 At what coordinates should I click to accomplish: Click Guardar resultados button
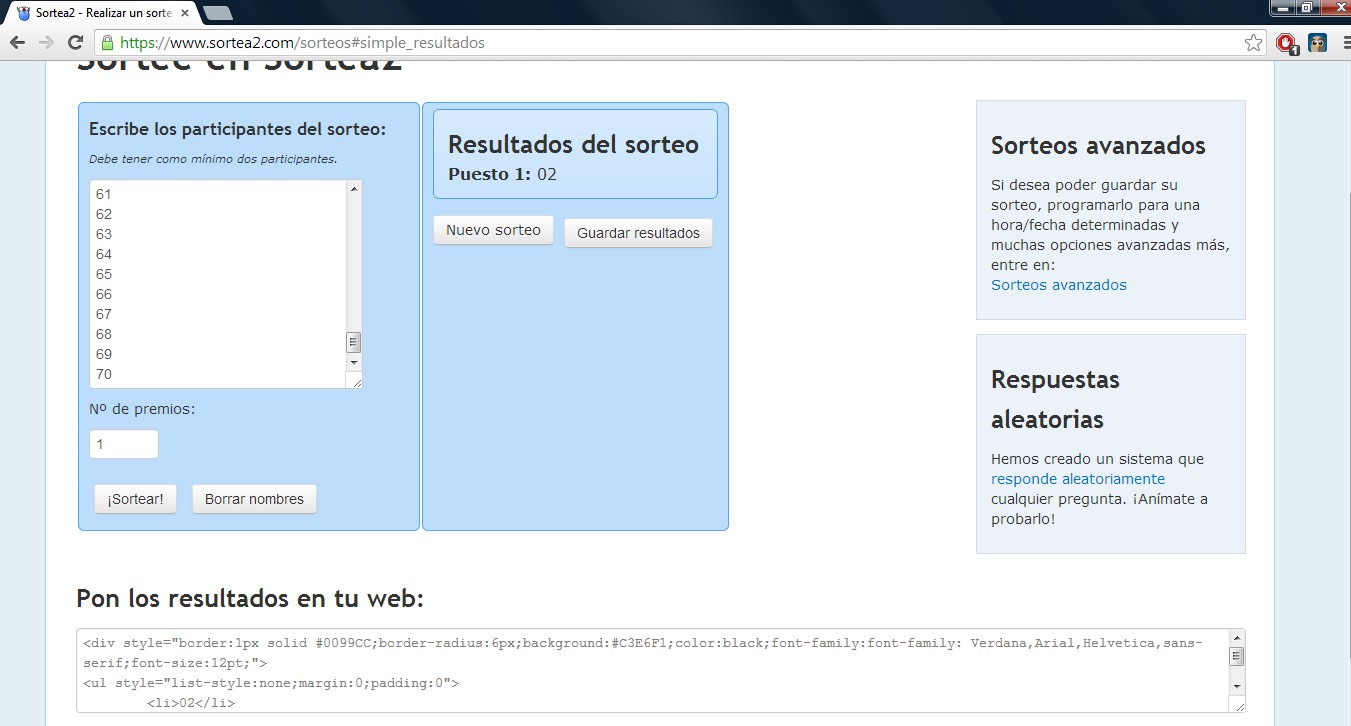point(638,233)
